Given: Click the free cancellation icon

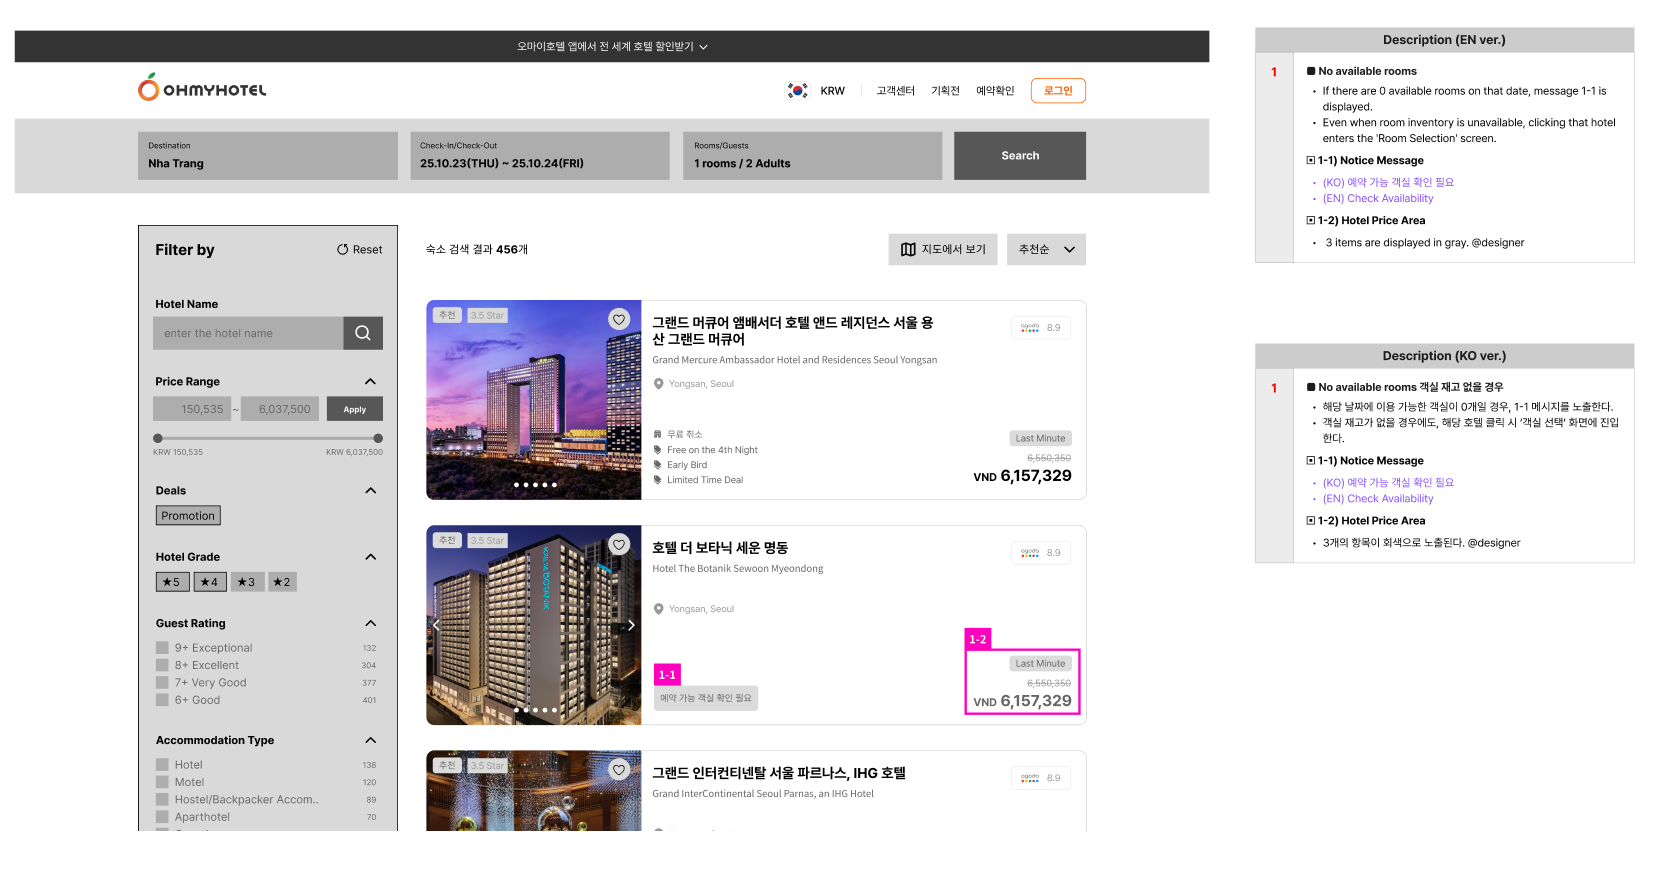Looking at the screenshot, I should click(658, 435).
